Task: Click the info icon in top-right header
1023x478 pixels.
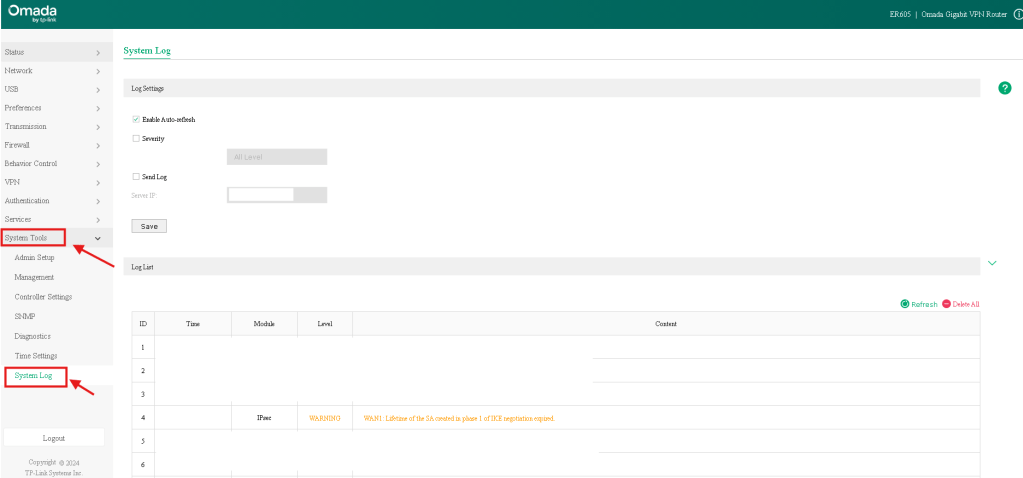Action: click(1017, 14)
